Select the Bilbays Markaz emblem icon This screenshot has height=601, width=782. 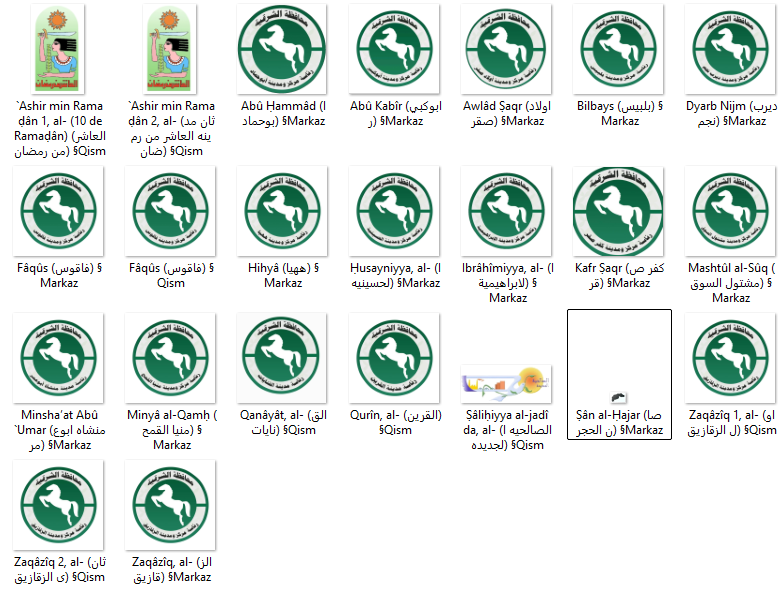(618, 49)
